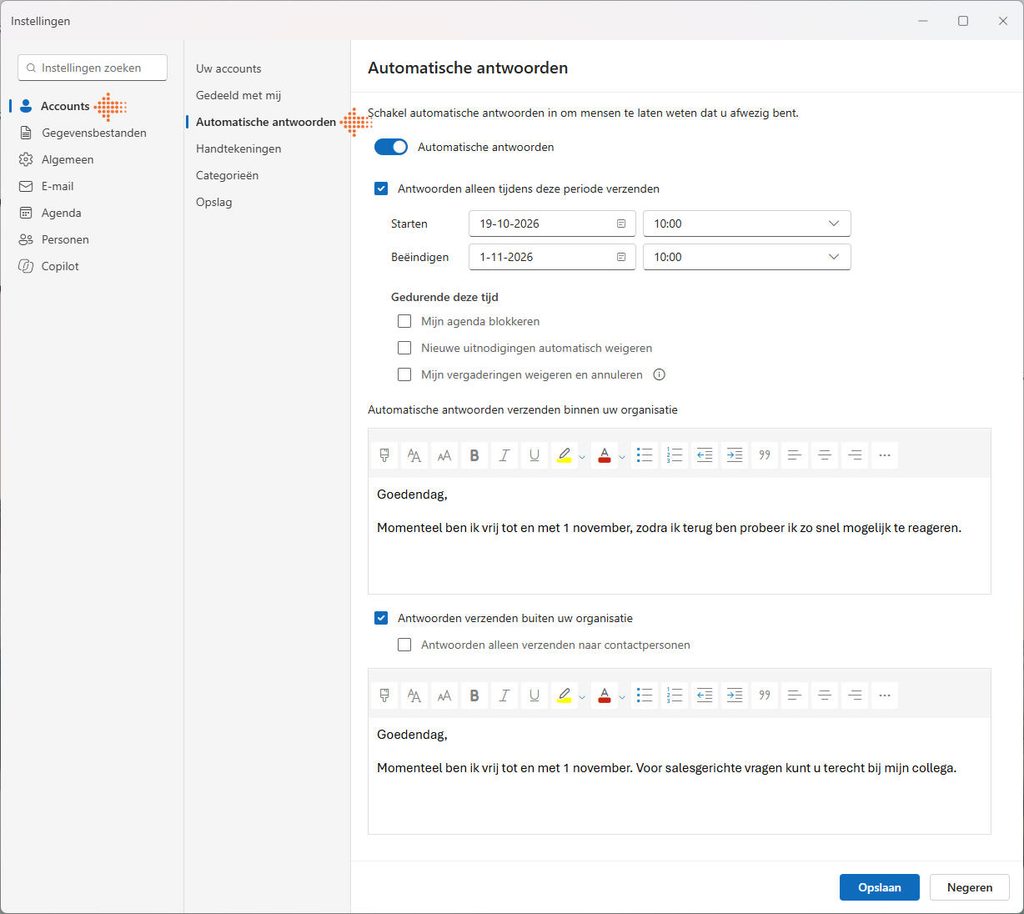This screenshot has width=1024, height=914.
Task: Expand highlight color options in external toolbar
Action: click(582, 697)
